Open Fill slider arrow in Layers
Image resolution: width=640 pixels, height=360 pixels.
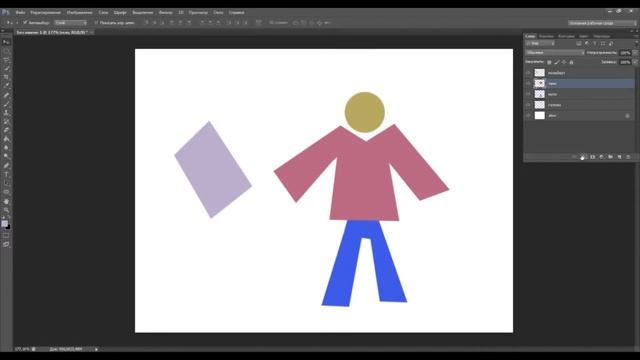pos(635,62)
